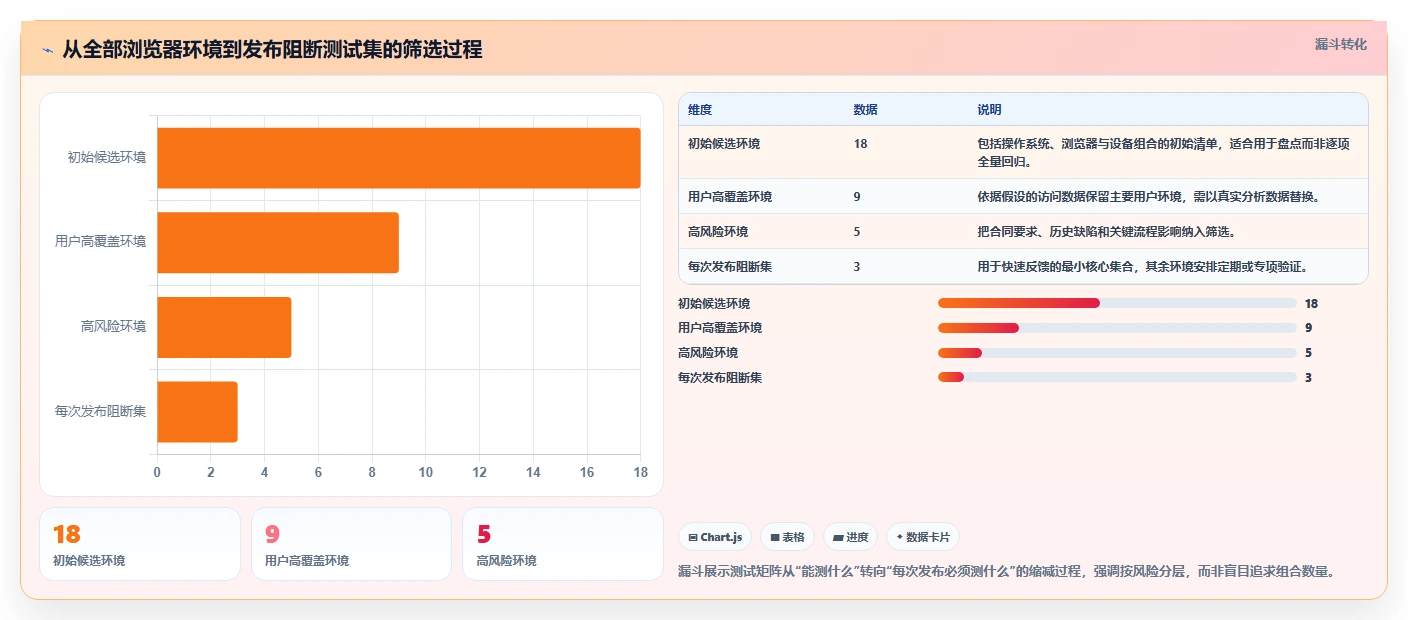The width and height of the screenshot is (1408, 620).
Task: Select the 进度 tag chip
Action: [850, 537]
